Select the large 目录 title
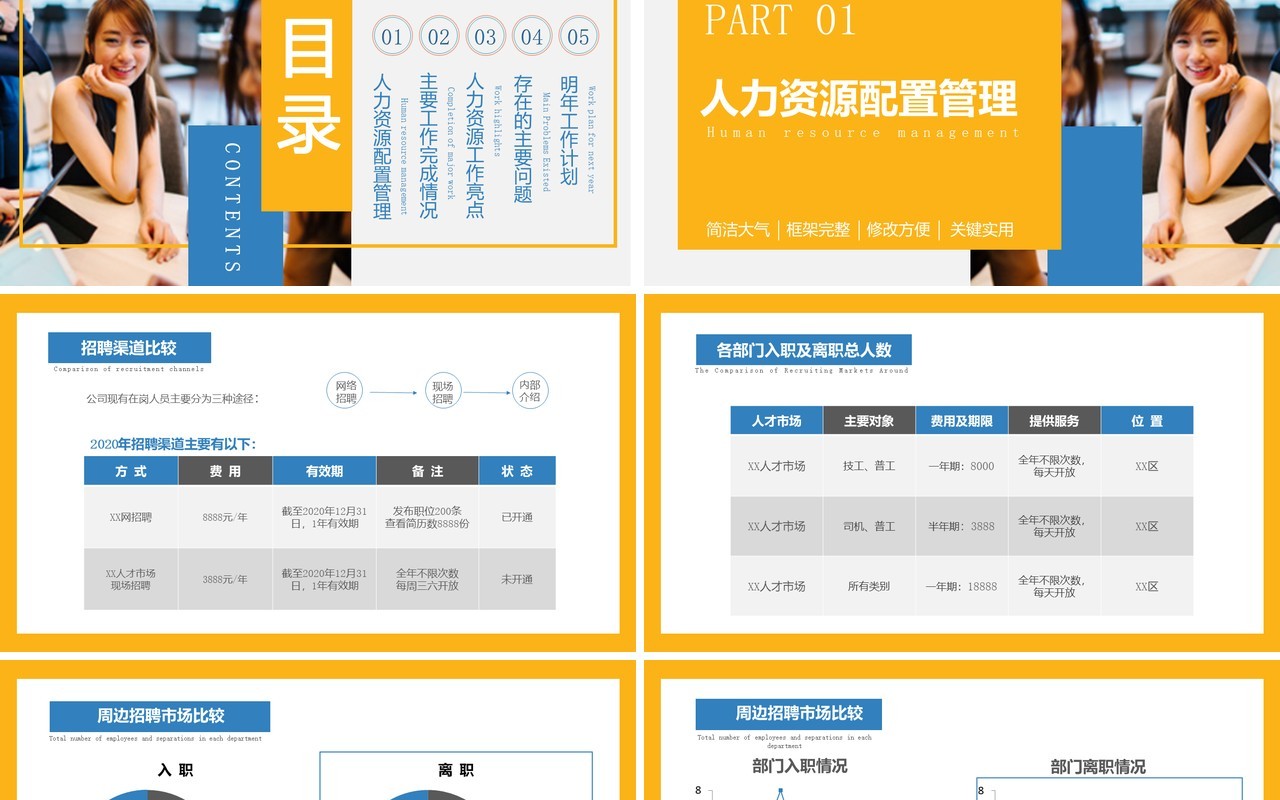Image resolution: width=1280 pixels, height=800 pixels. [x=308, y=86]
